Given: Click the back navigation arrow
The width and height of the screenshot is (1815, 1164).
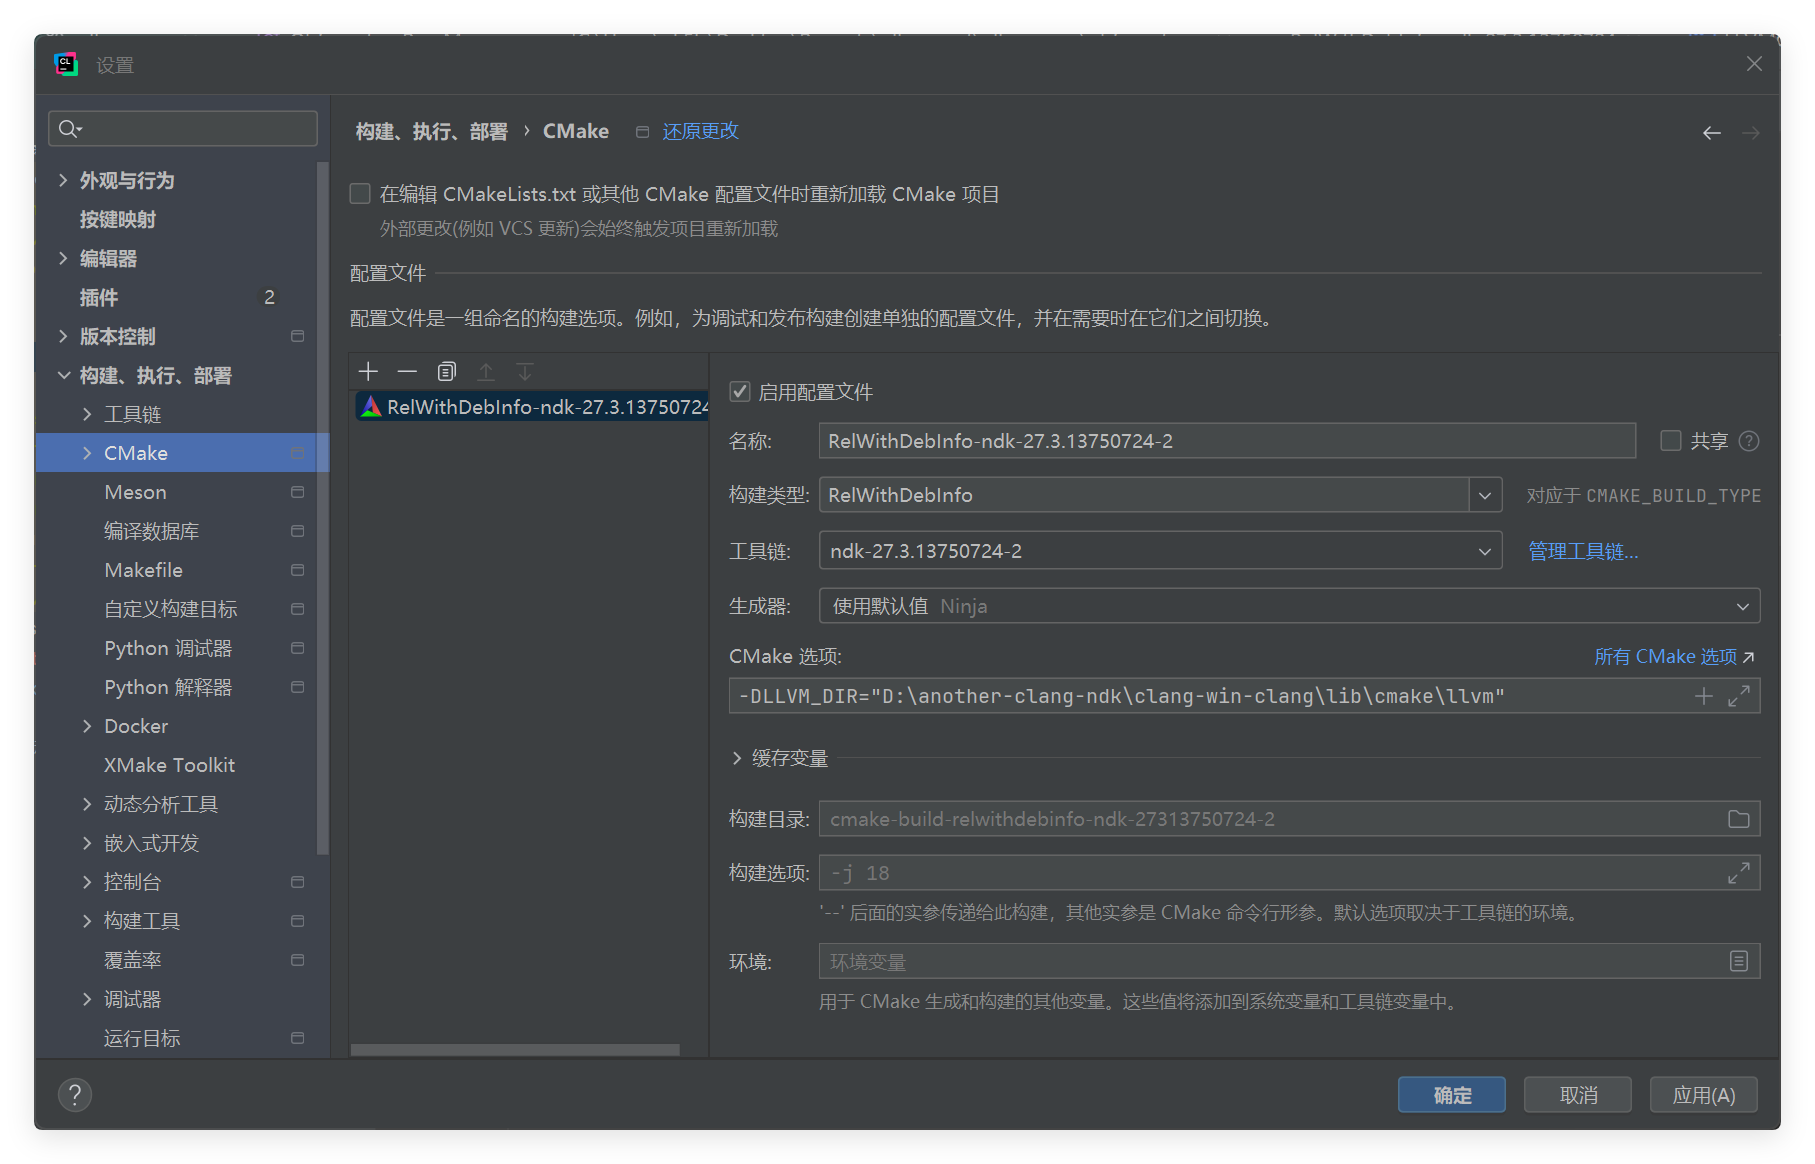Looking at the screenshot, I should click(1712, 133).
